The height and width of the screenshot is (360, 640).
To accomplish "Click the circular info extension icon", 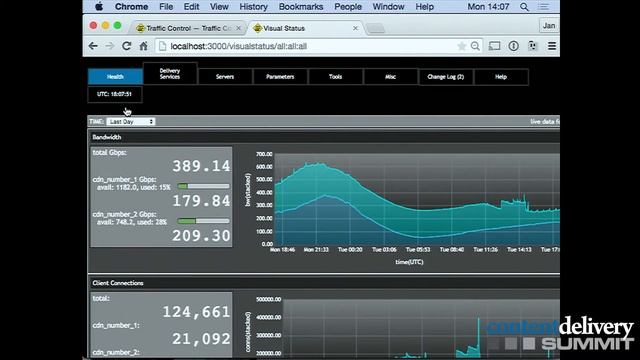I will pyautogui.click(x=513, y=46).
